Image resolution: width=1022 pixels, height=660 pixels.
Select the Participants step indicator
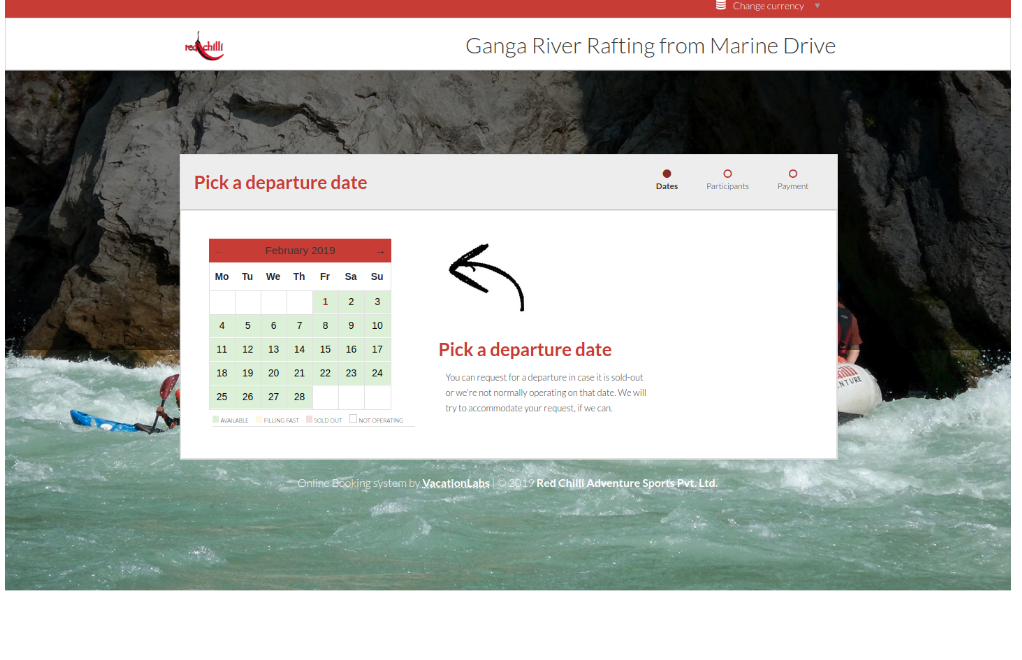pyautogui.click(x=727, y=174)
